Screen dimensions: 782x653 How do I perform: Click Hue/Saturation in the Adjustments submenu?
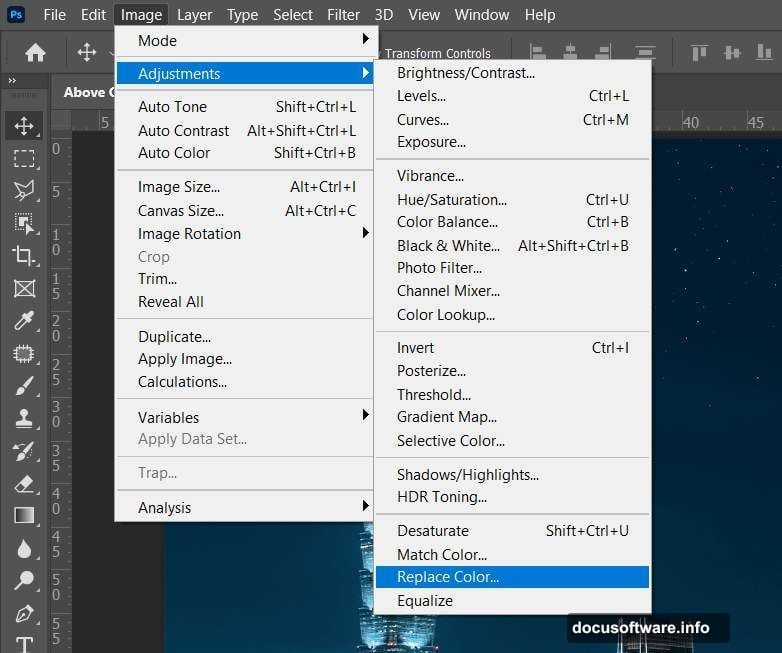tap(451, 200)
